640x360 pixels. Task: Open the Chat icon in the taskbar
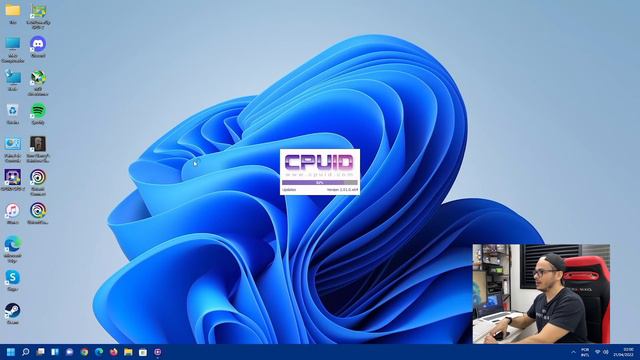click(x=70, y=352)
